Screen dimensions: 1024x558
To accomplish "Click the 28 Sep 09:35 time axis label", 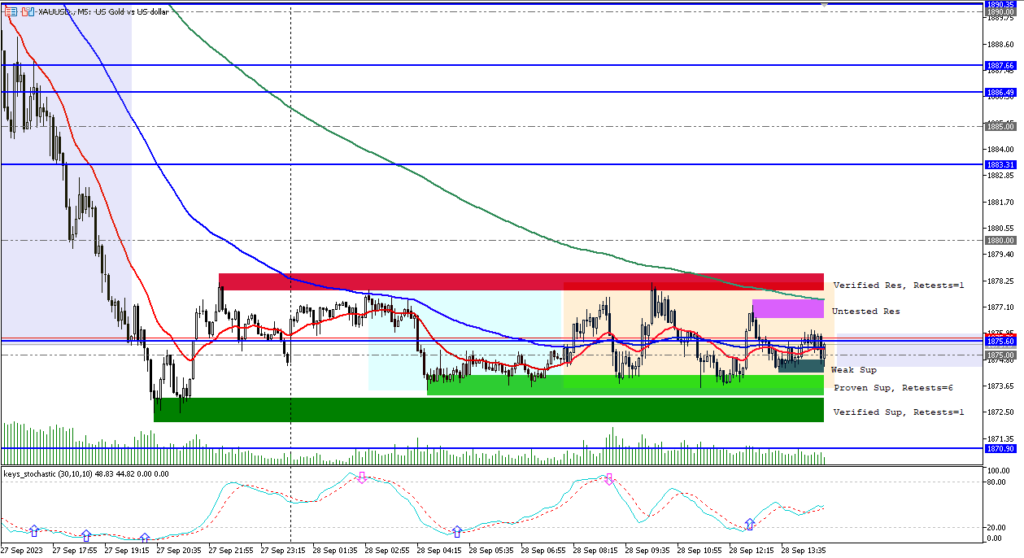I will tap(645, 550).
